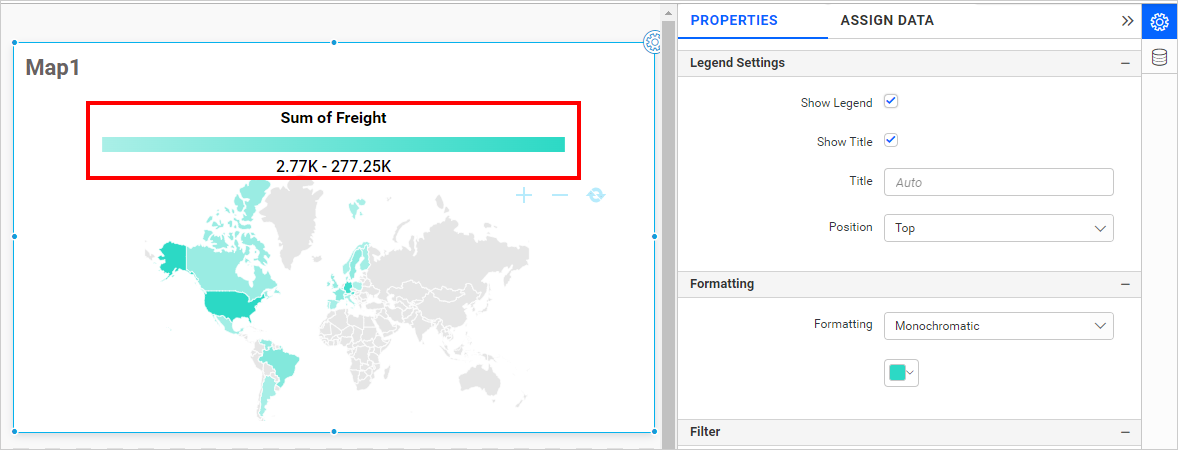The image size is (1178, 450).
Task: Zoom in on the map
Action: (x=524, y=195)
